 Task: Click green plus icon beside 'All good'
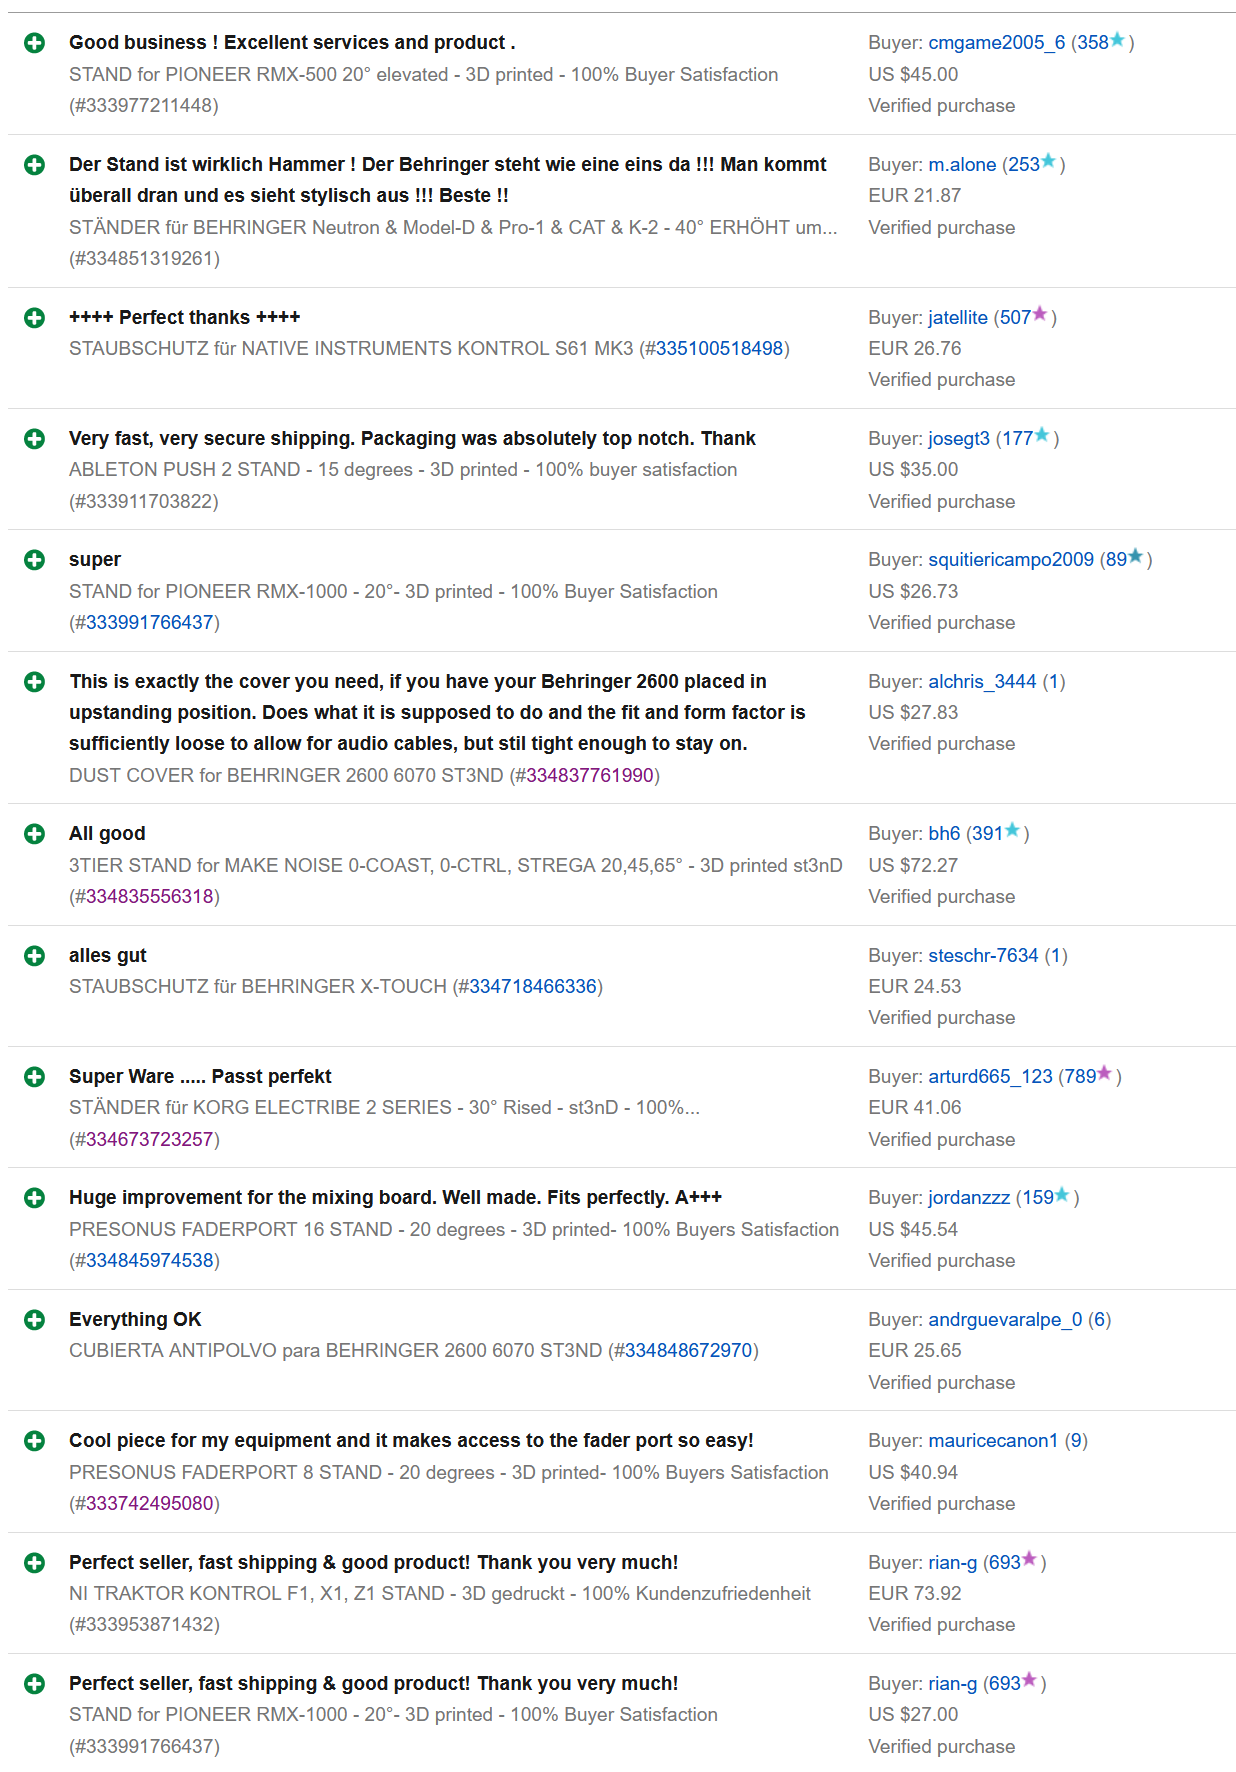tap(34, 834)
